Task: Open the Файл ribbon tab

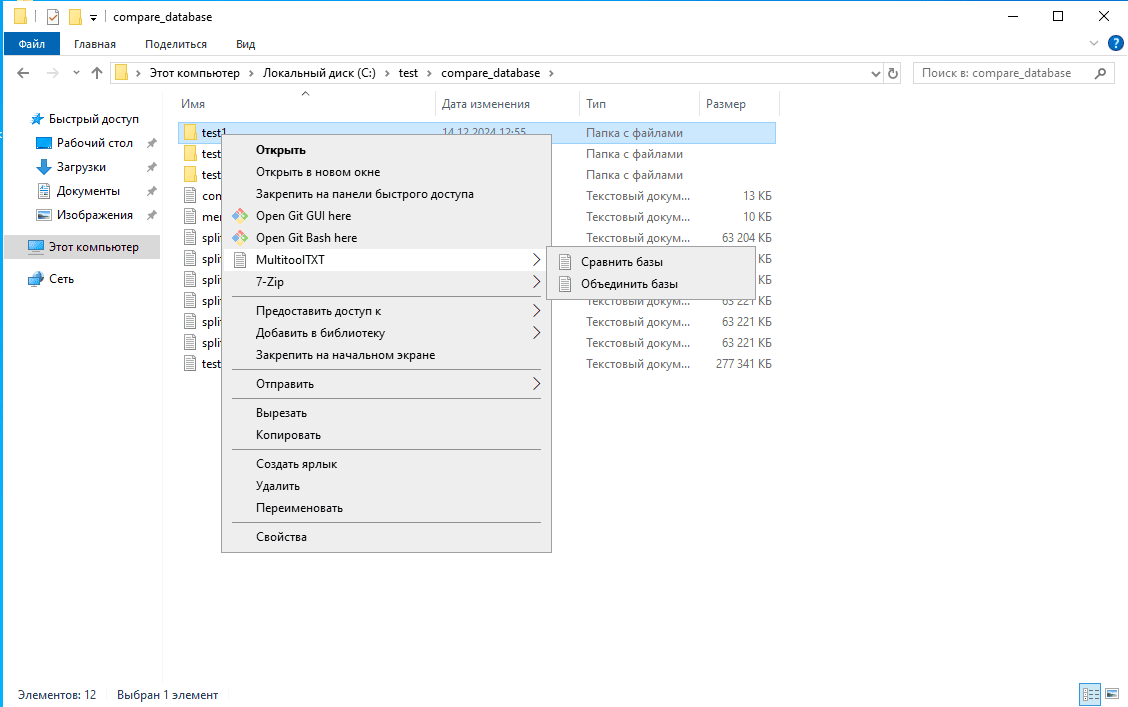Action: 31,44
